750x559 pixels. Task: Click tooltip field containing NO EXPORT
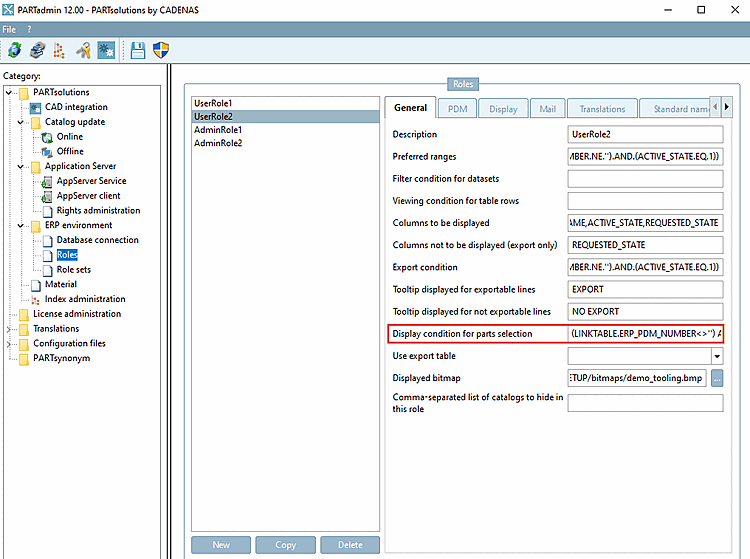coord(645,312)
